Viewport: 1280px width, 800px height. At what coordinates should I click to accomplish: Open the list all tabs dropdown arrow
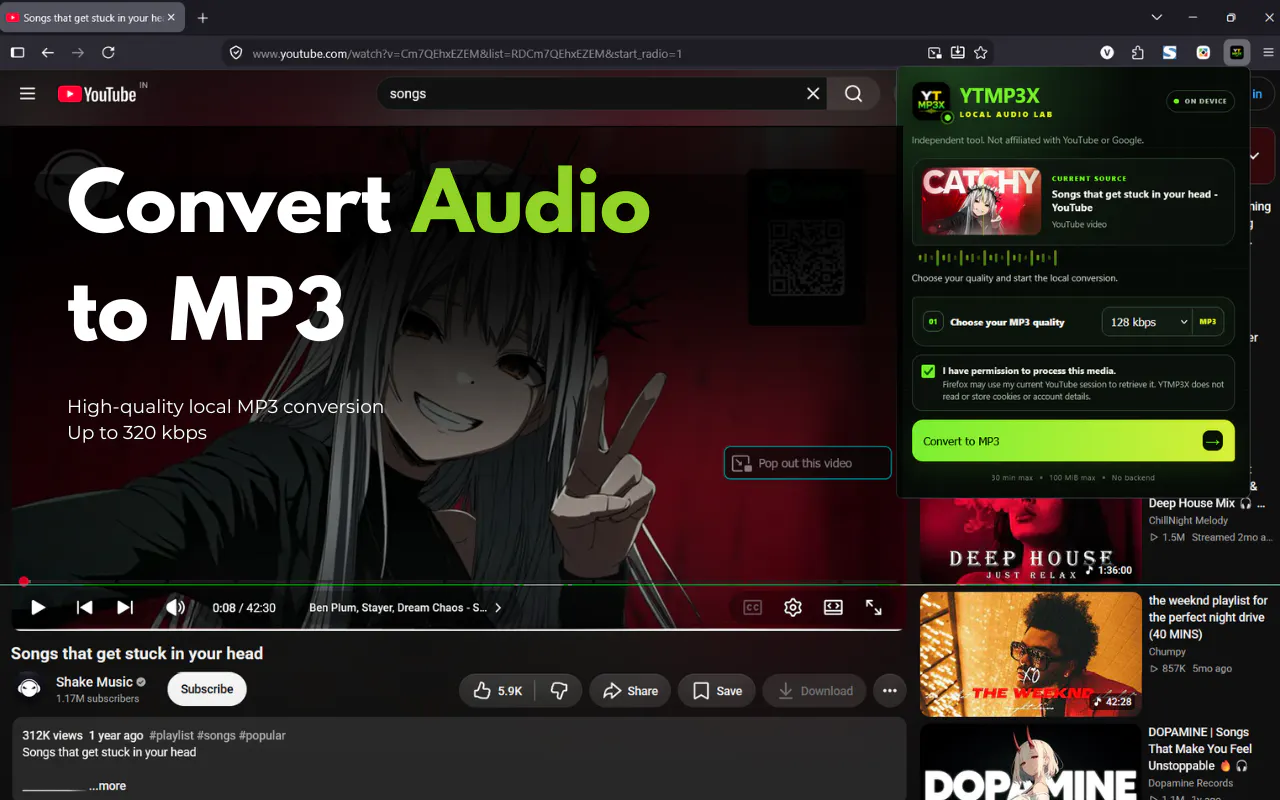click(x=1157, y=18)
